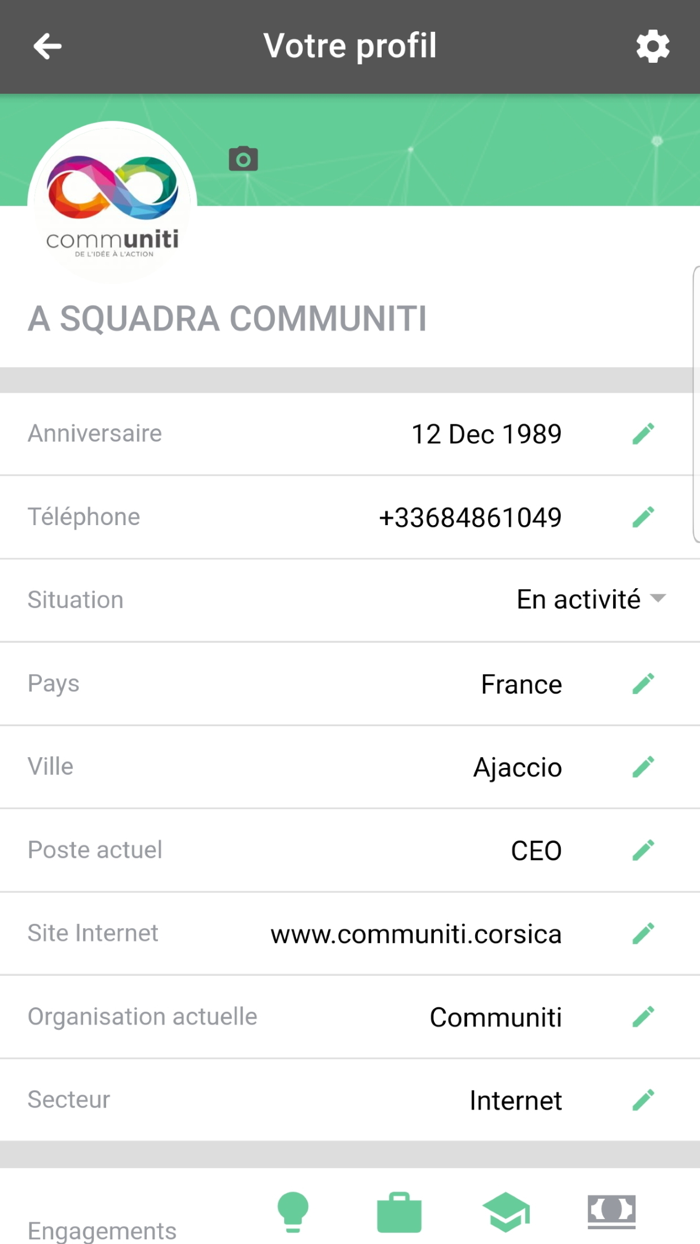Viewport: 700px width, 1244px height.
Task: Open the settings gear
Action: (653, 46)
